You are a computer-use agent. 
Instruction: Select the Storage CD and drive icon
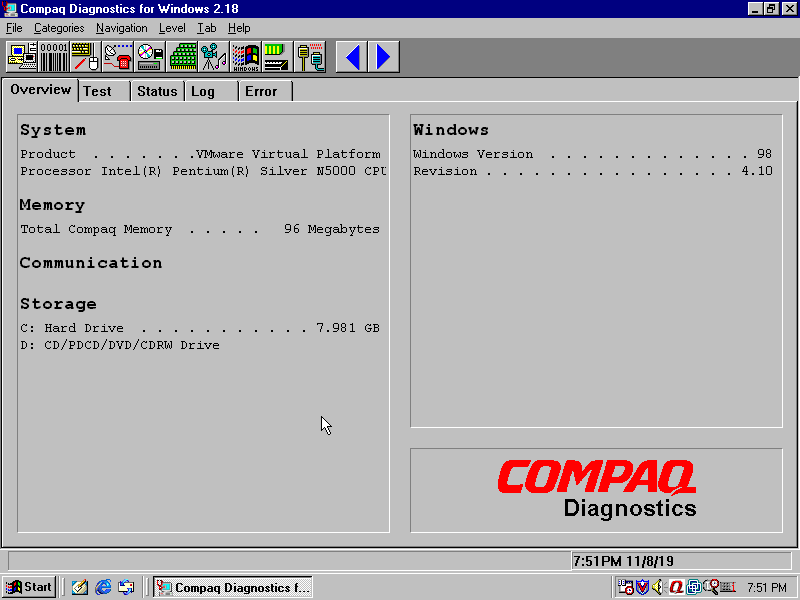click(x=150, y=57)
